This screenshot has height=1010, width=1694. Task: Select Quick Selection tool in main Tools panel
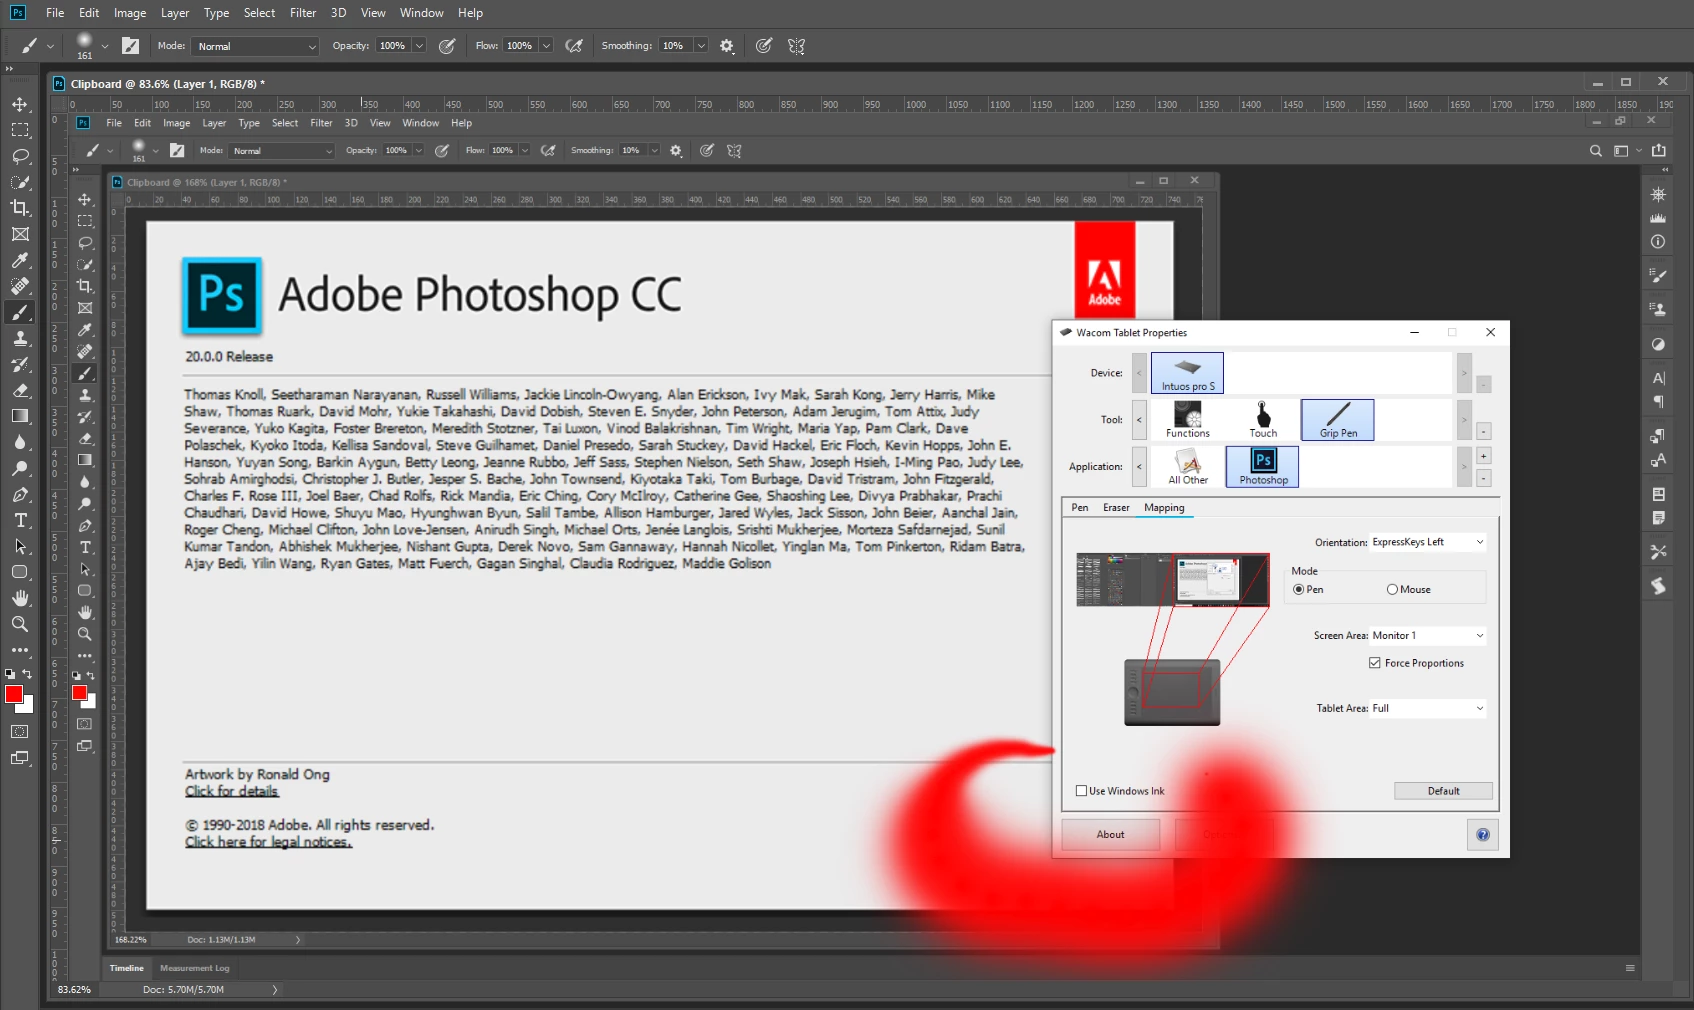20,182
